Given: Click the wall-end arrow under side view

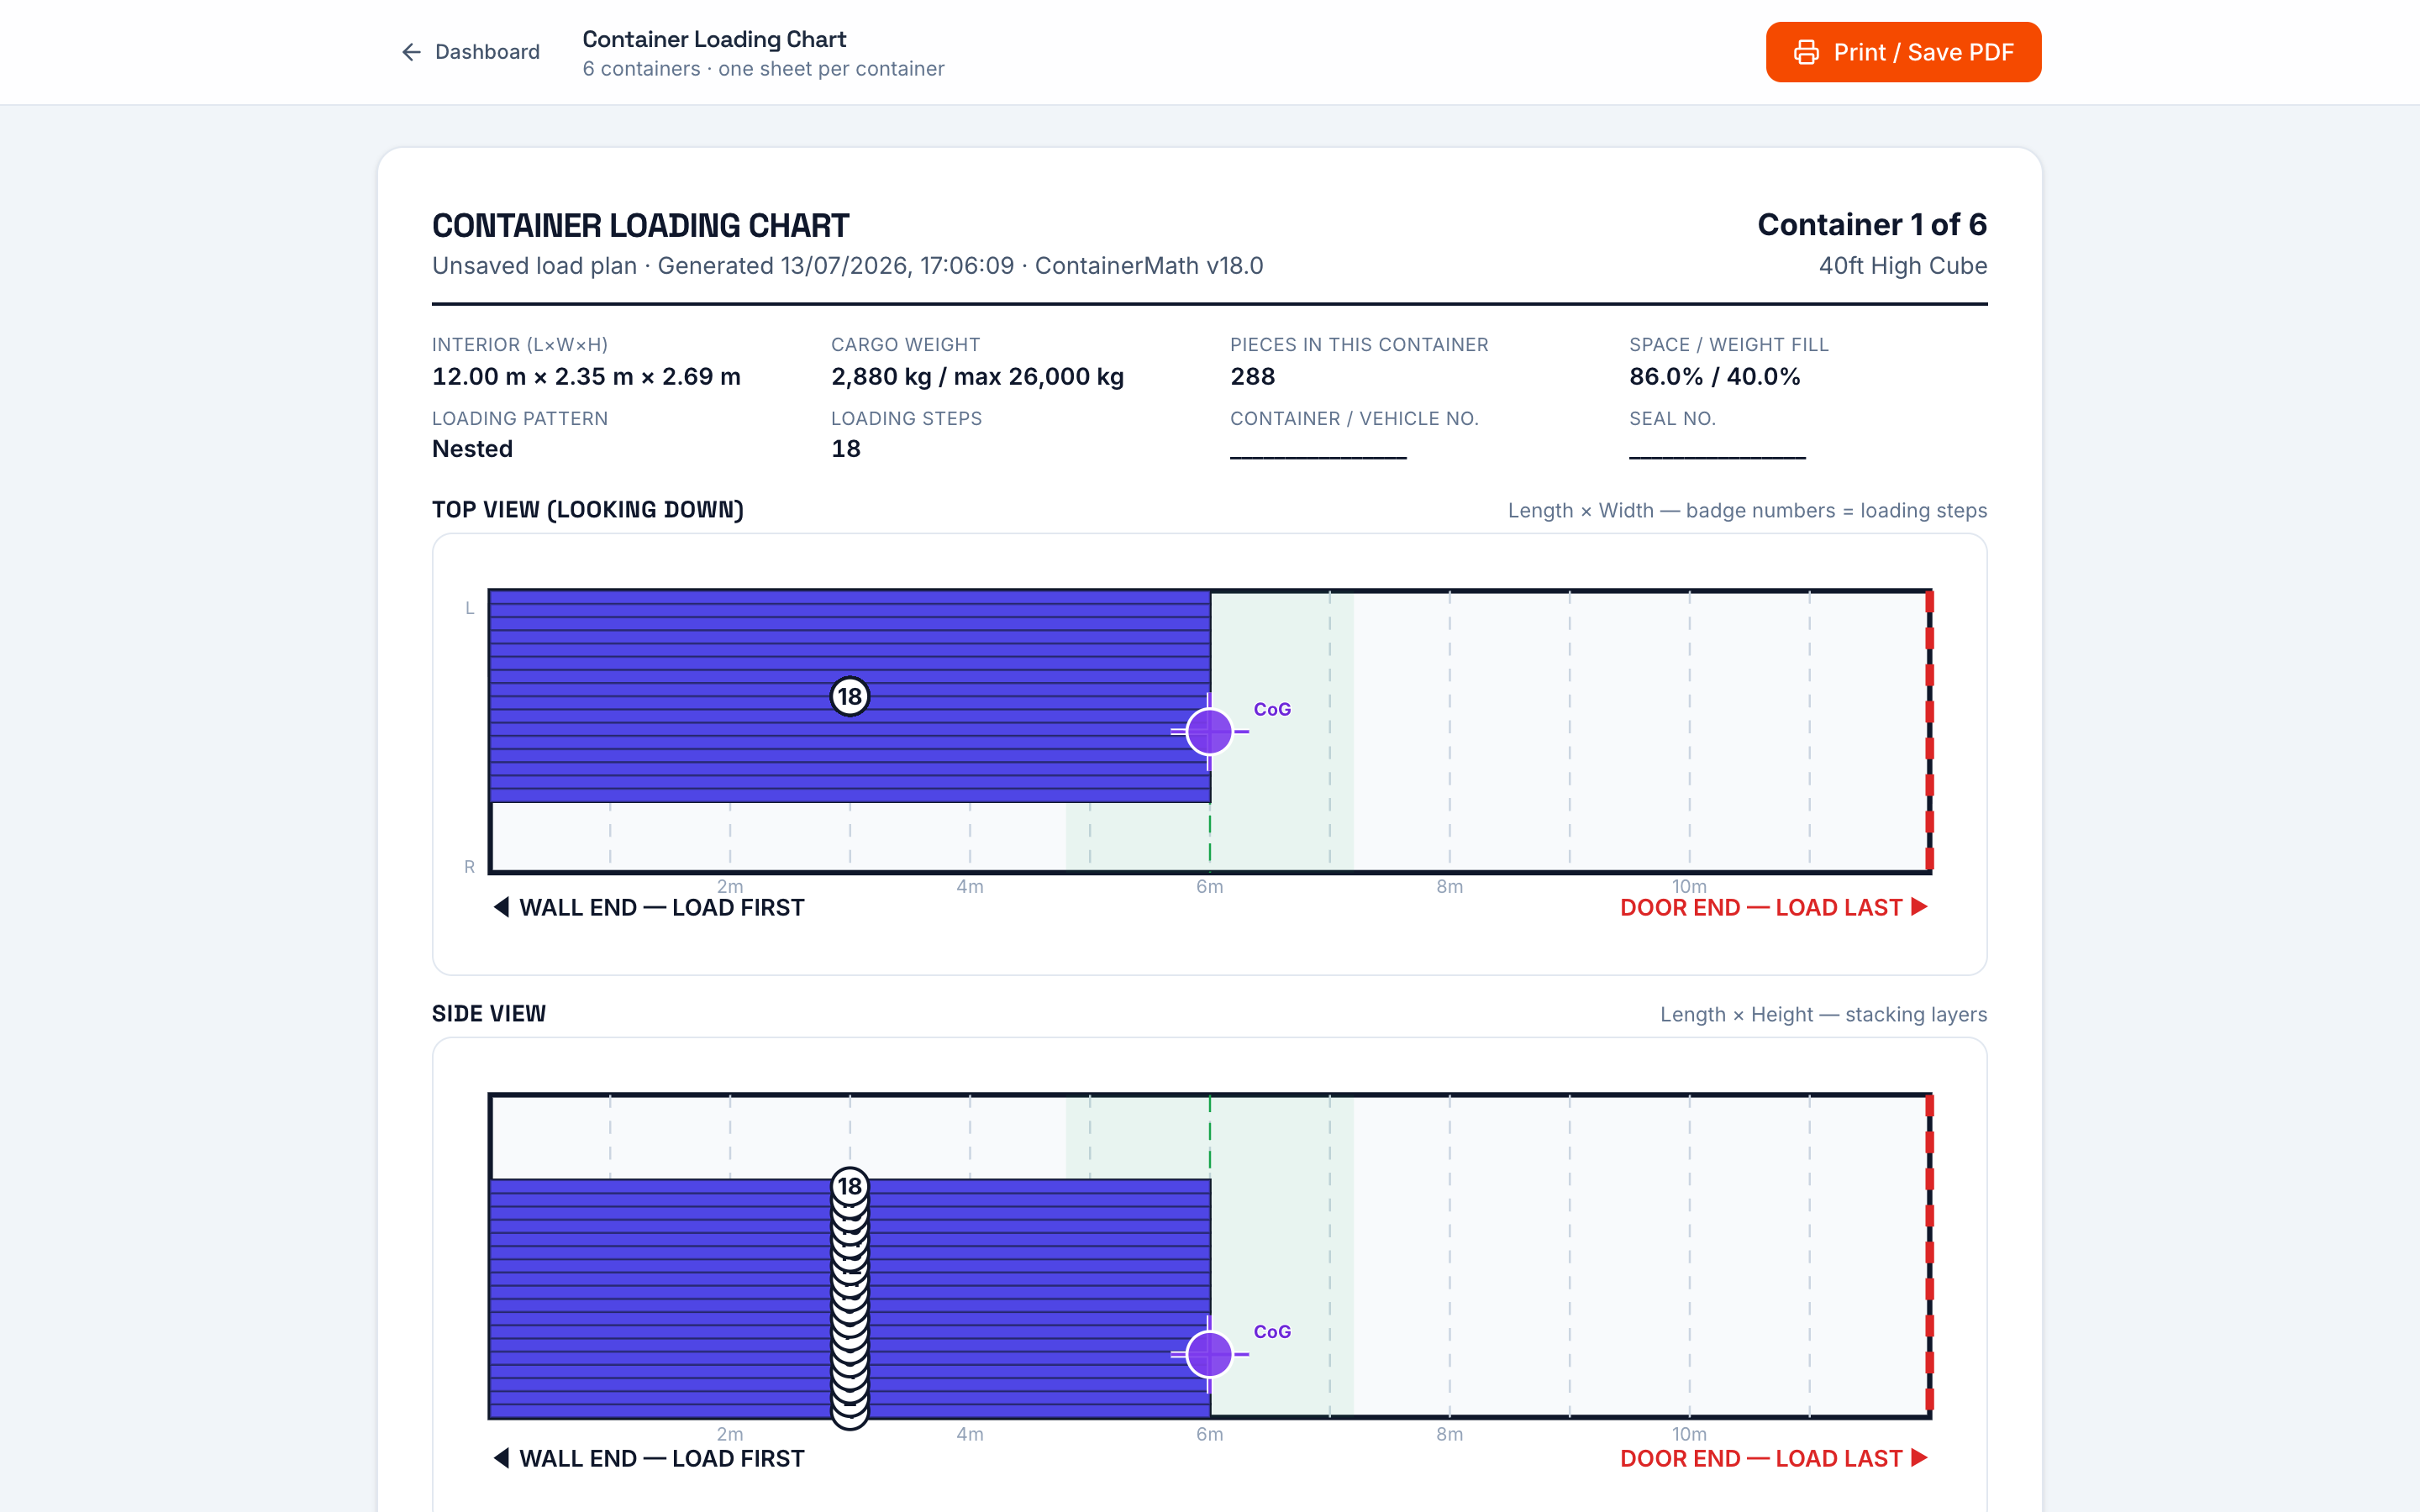Looking at the screenshot, I should coord(502,1458).
